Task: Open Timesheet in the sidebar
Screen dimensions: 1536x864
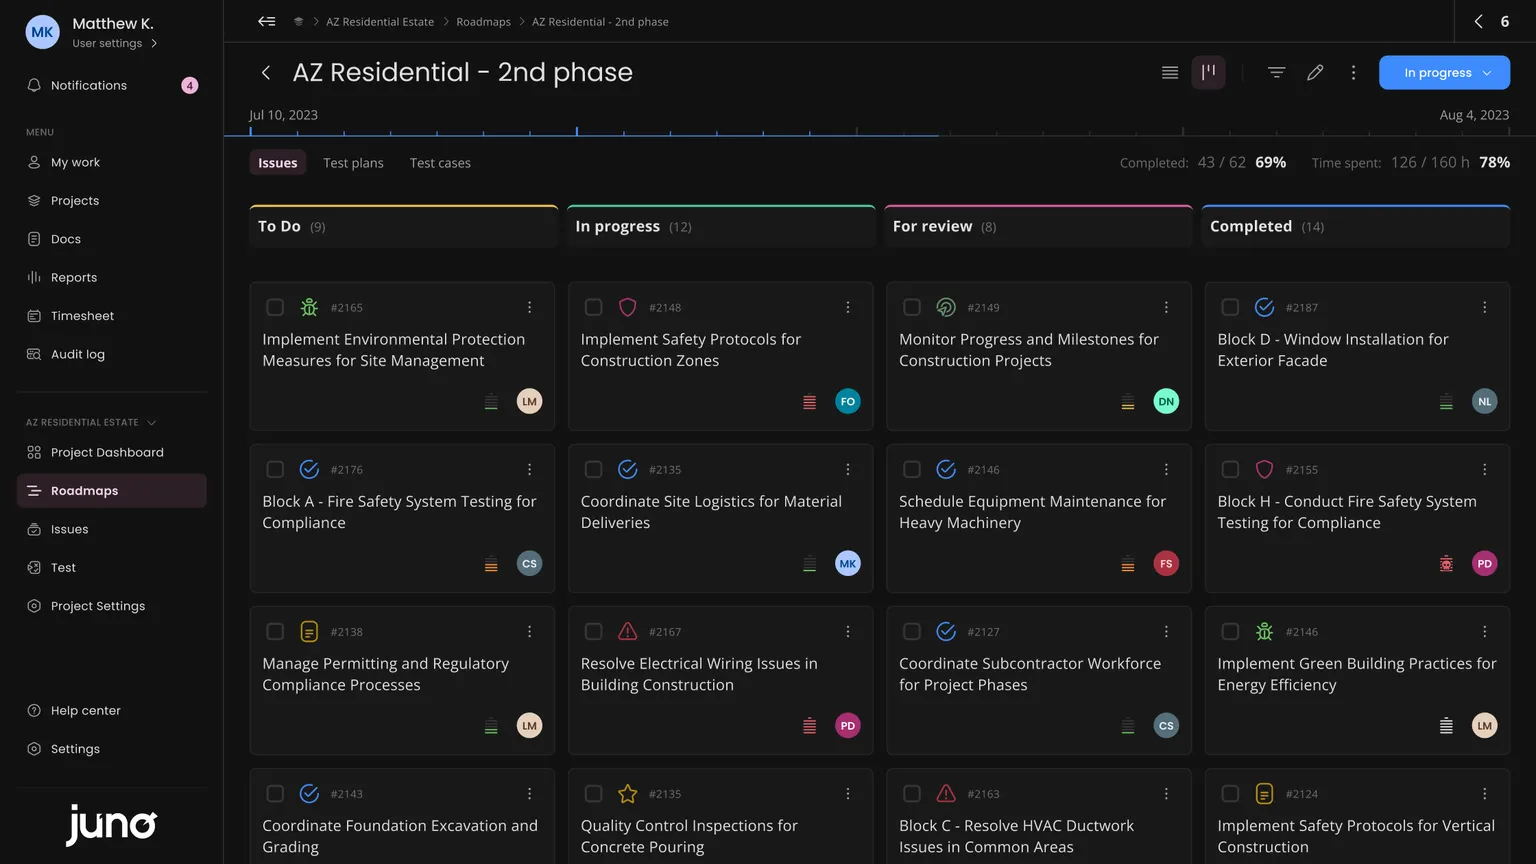Action: tap(82, 316)
